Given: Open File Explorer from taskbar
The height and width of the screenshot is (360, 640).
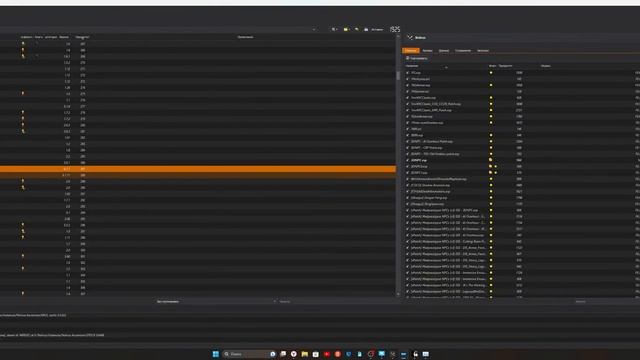Looking at the screenshot, I should coord(304,354).
